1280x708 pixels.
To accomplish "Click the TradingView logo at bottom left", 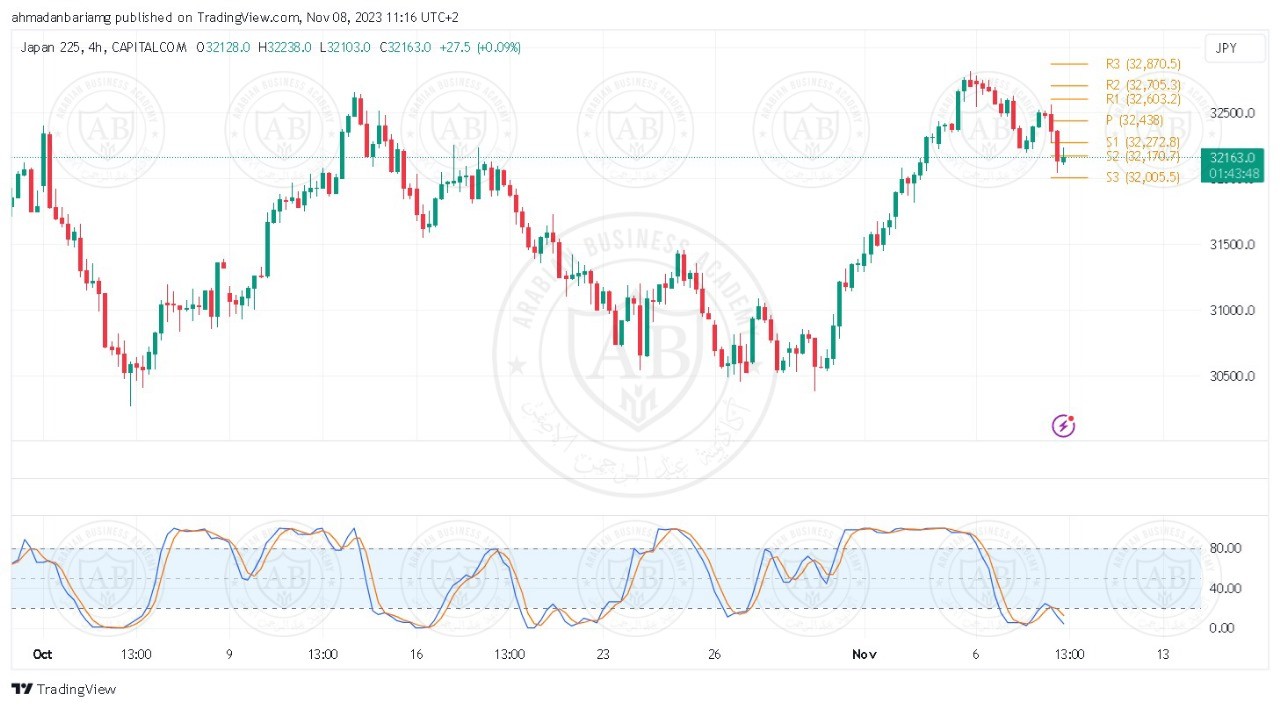I will 64,689.
